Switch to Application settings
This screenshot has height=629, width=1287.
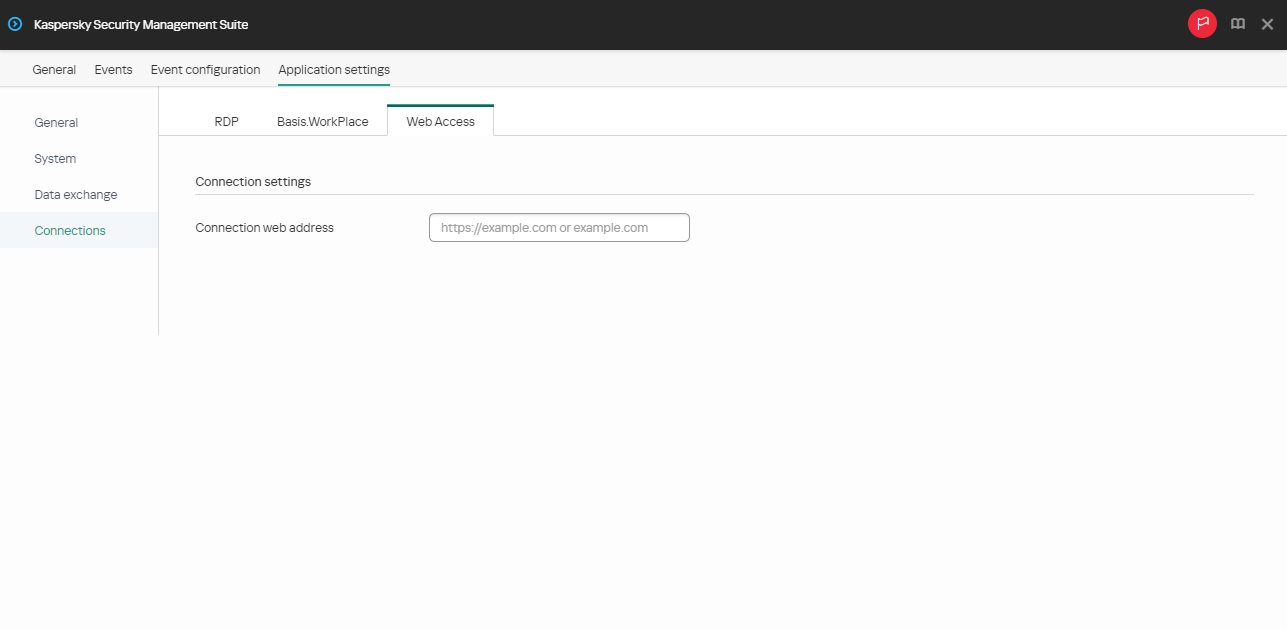[x=333, y=69]
